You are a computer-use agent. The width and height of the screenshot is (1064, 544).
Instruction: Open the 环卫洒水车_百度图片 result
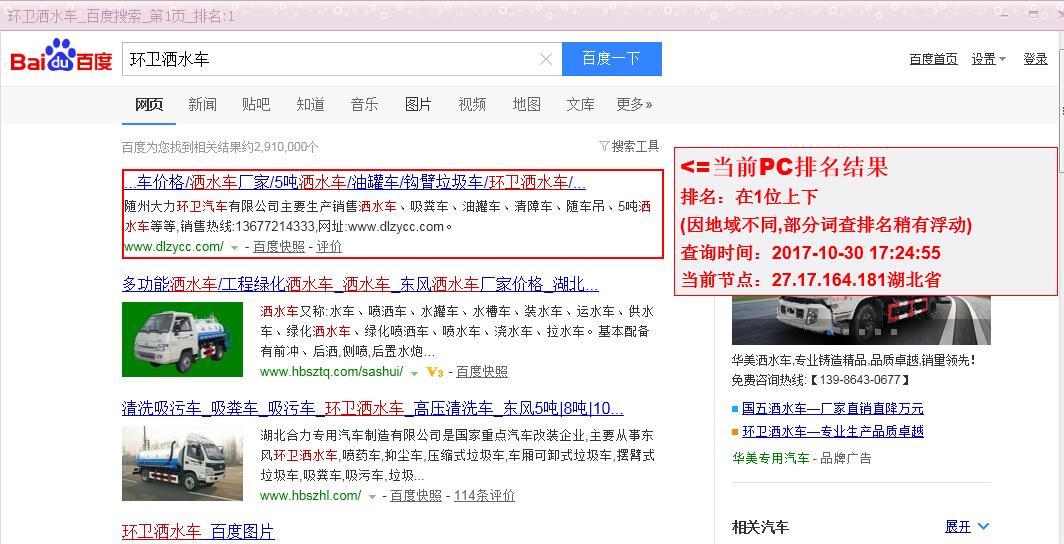(198, 531)
